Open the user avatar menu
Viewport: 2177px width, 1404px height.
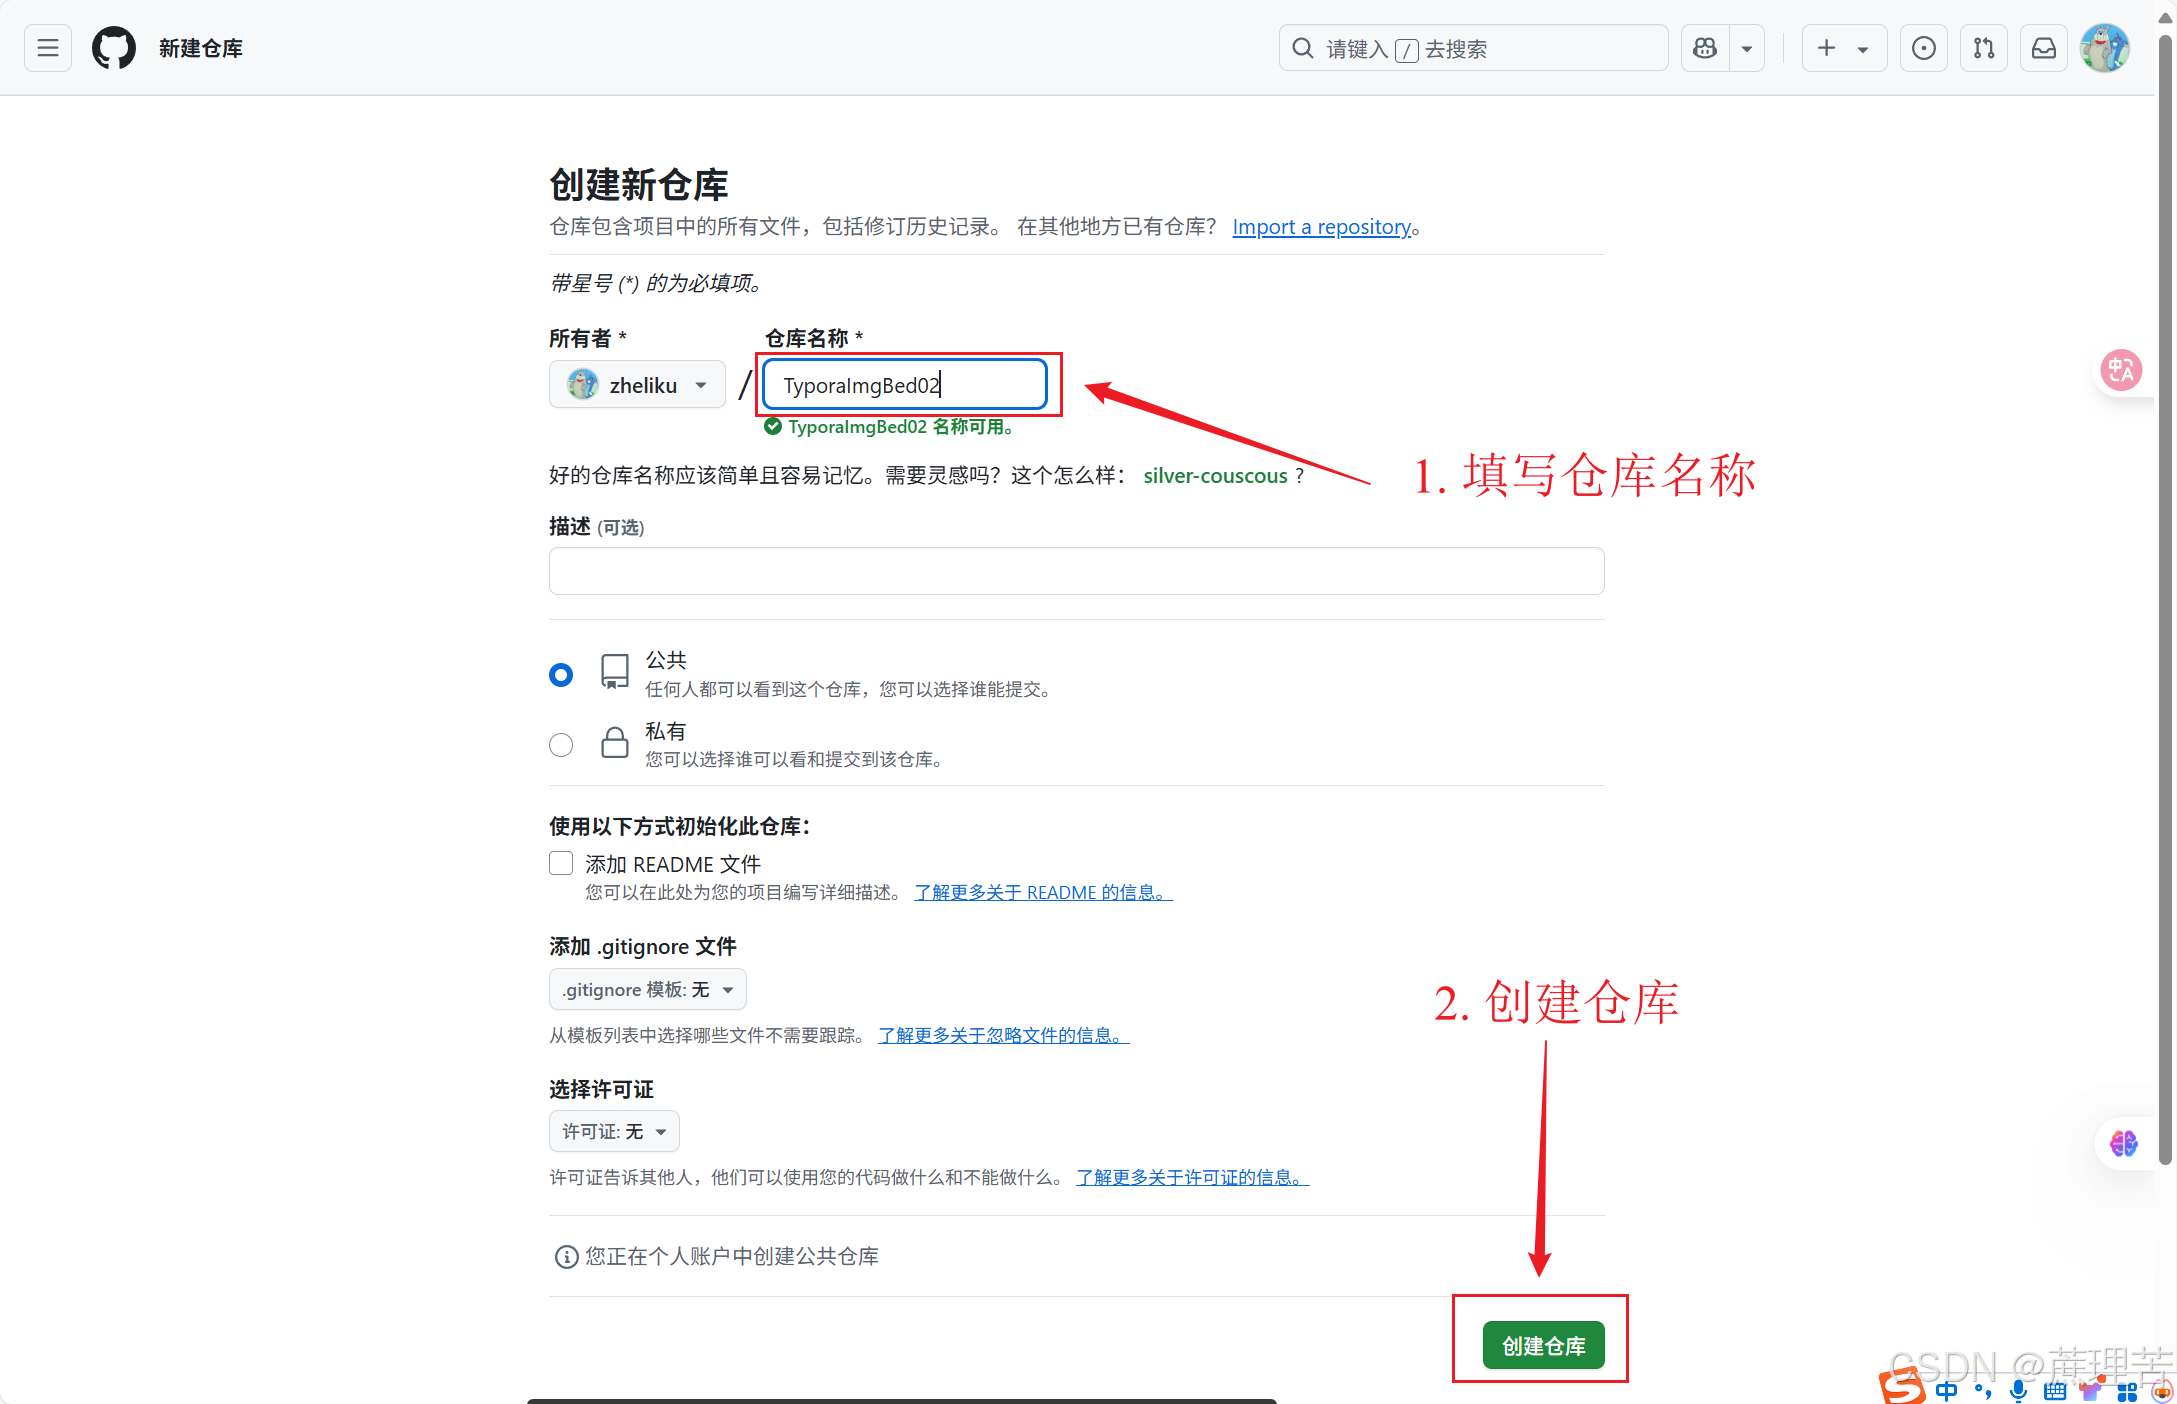[x=2104, y=48]
